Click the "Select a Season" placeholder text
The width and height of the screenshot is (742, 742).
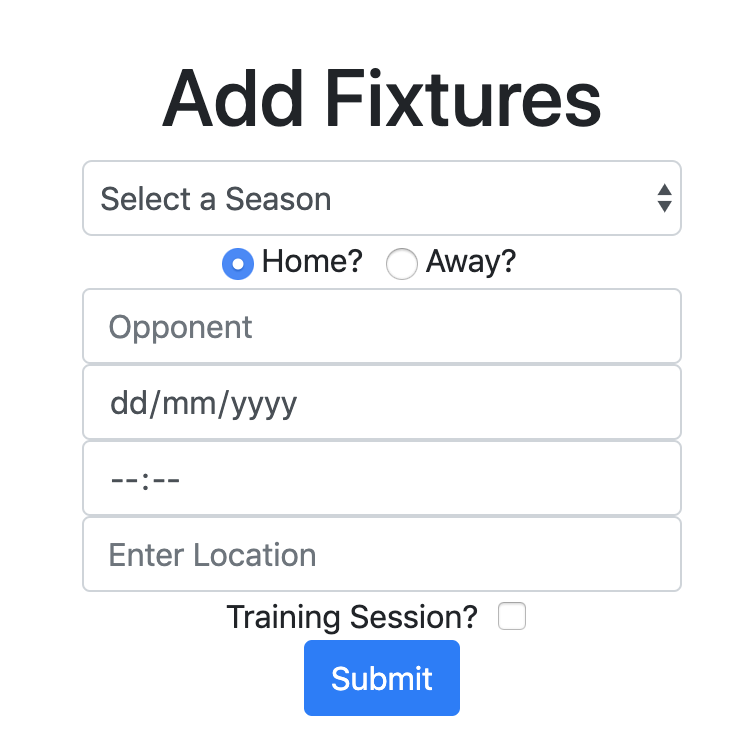pos(216,199)
